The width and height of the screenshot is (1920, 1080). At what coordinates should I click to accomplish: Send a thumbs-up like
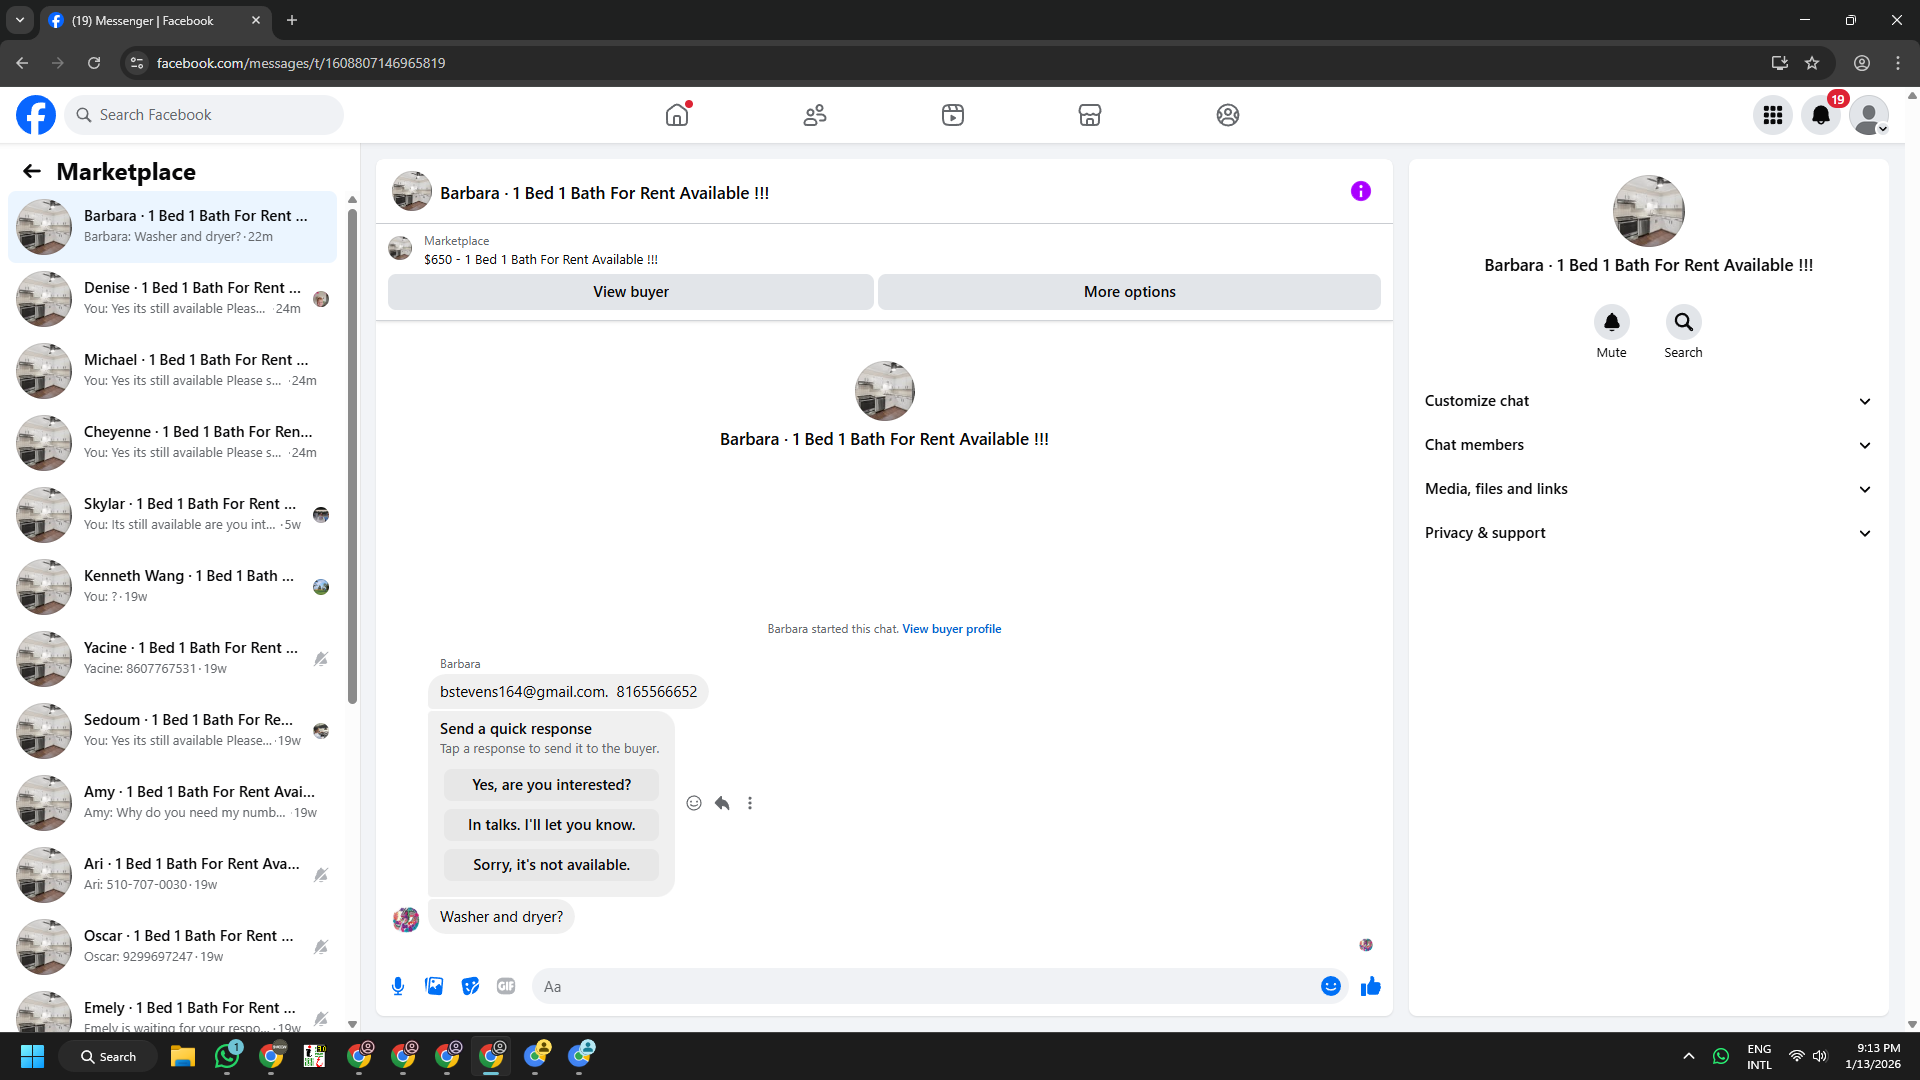[x=1370, y=986]
